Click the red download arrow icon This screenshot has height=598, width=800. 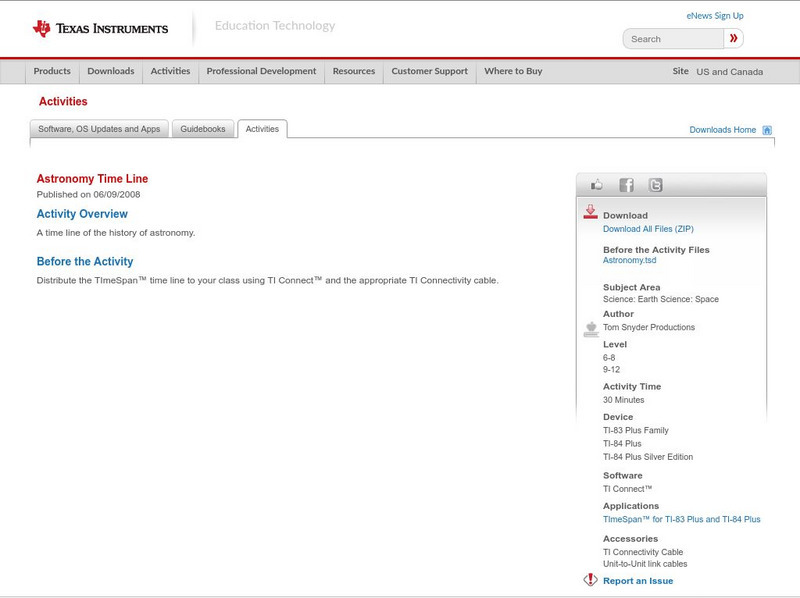(590, 212)
